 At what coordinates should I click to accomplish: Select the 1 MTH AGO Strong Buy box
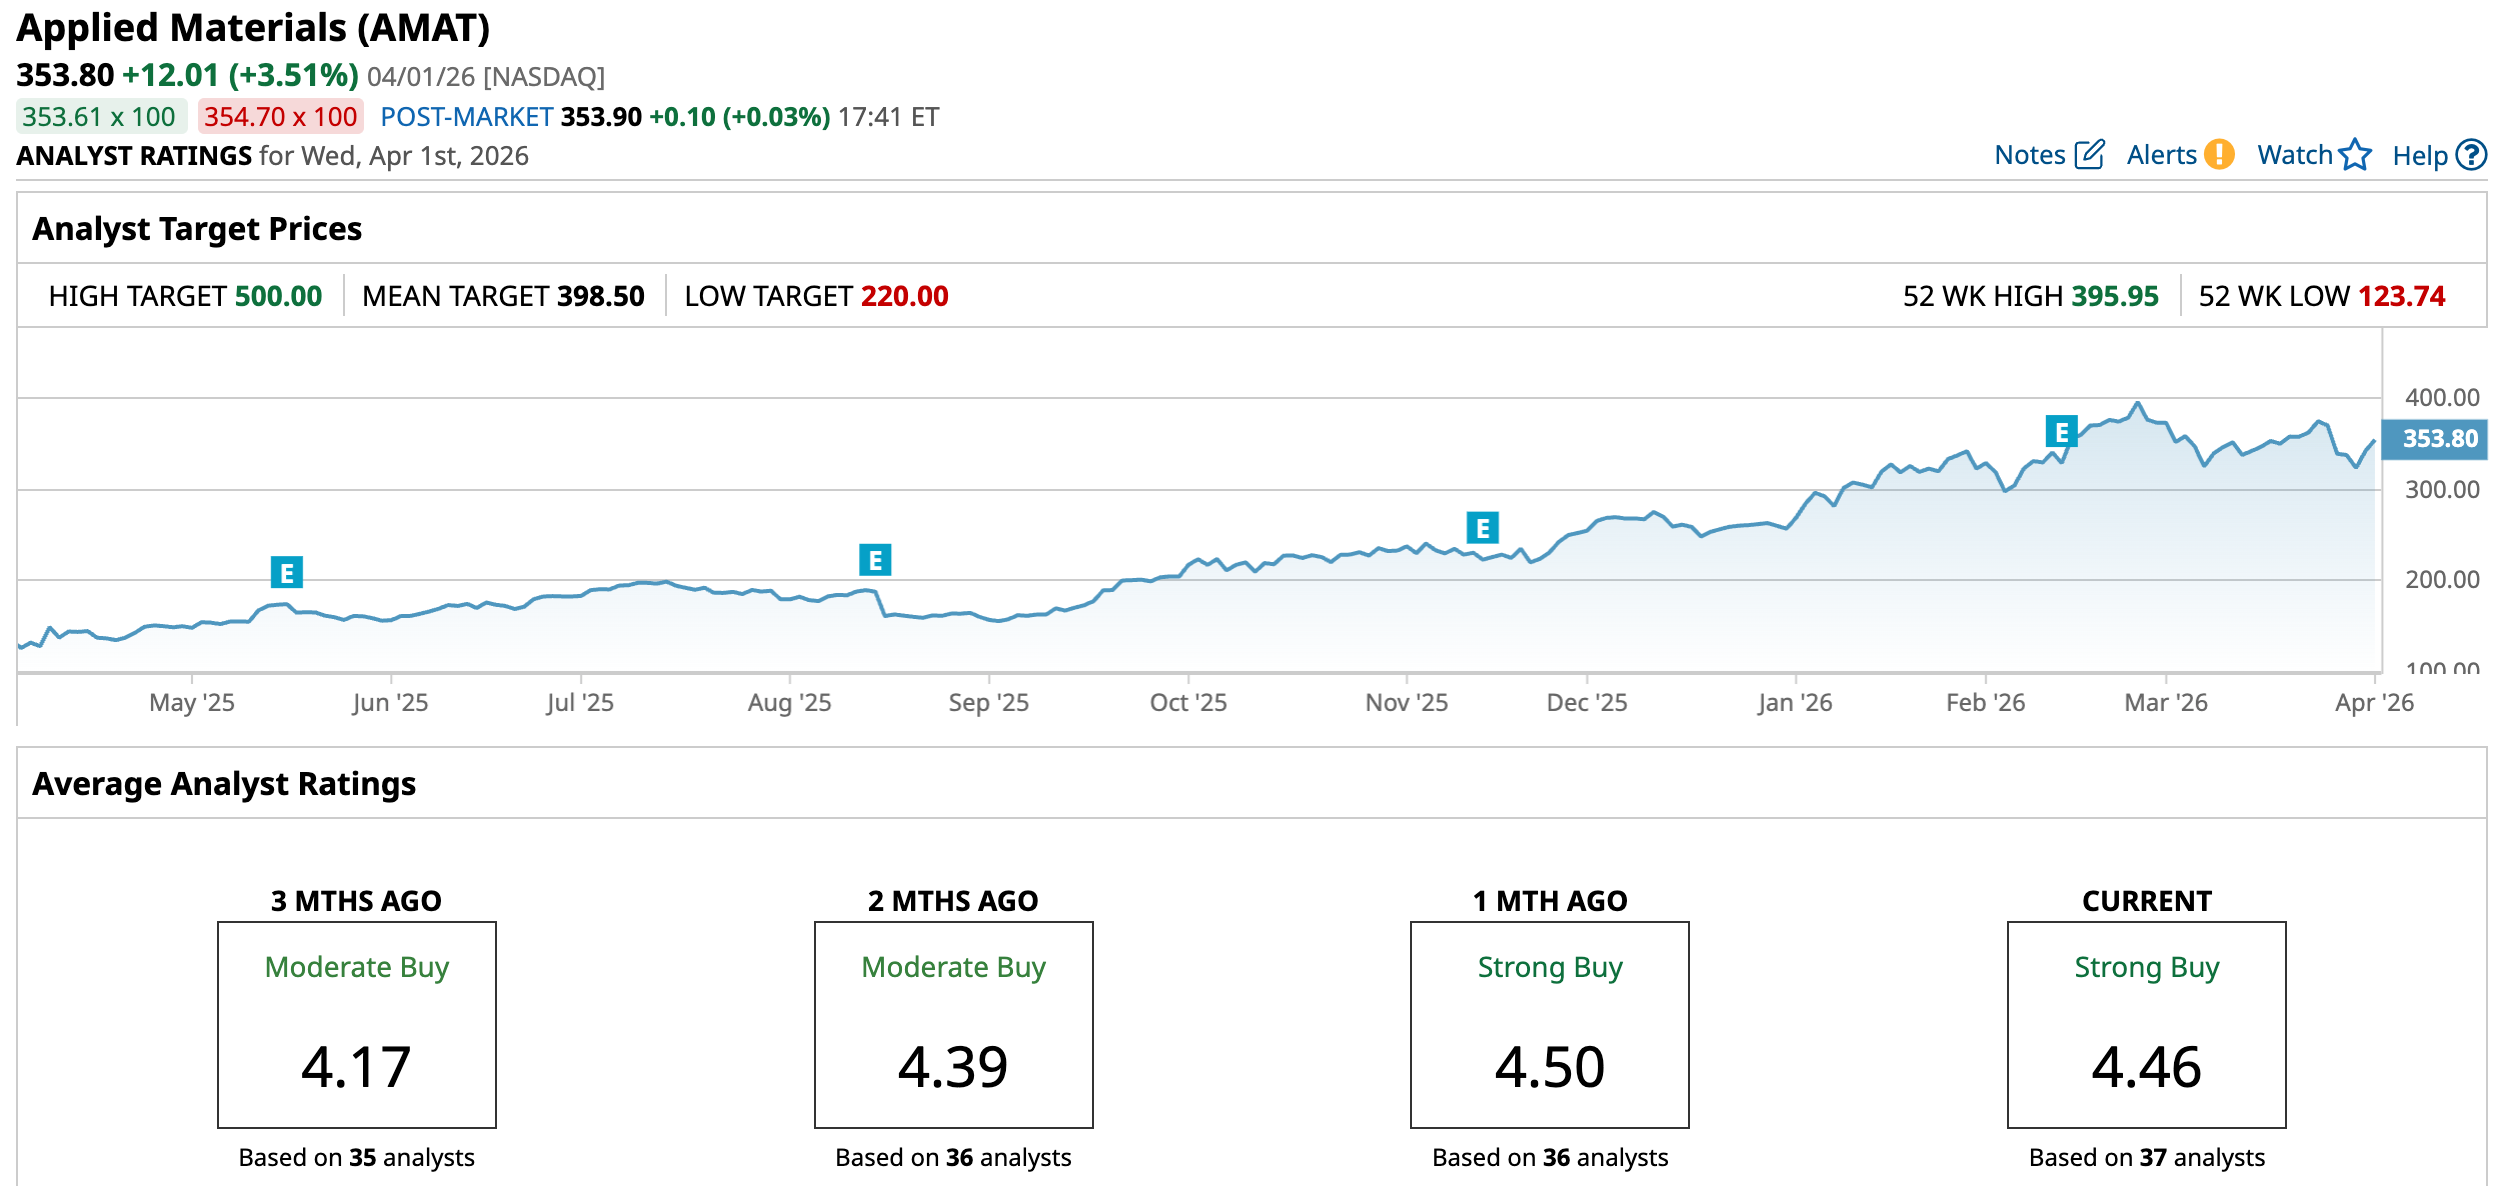tap(1549, 1025)
